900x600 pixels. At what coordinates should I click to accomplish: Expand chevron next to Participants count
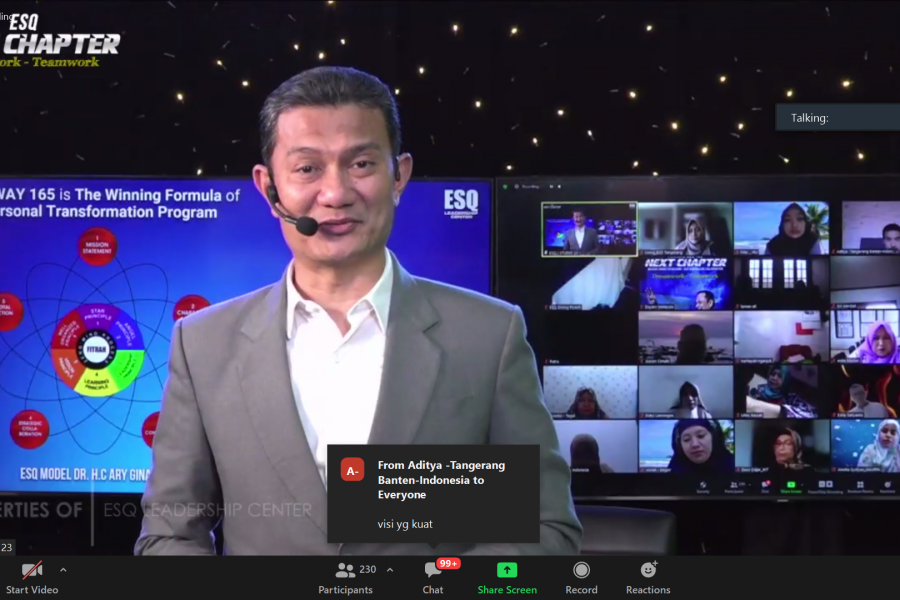coord(390,570)
